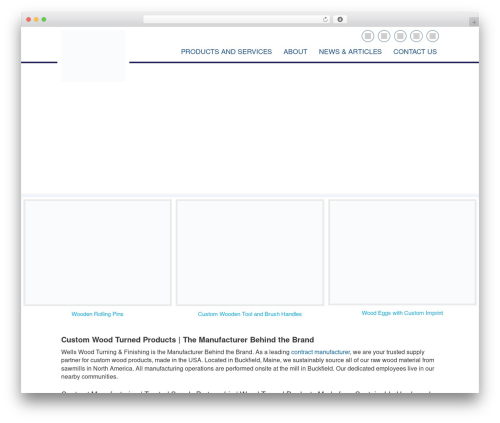The width and height of the screenshot is (500, 423).
Task: Open Custom Wooden Tool and Brush Handles link
Action: (250, 314)
